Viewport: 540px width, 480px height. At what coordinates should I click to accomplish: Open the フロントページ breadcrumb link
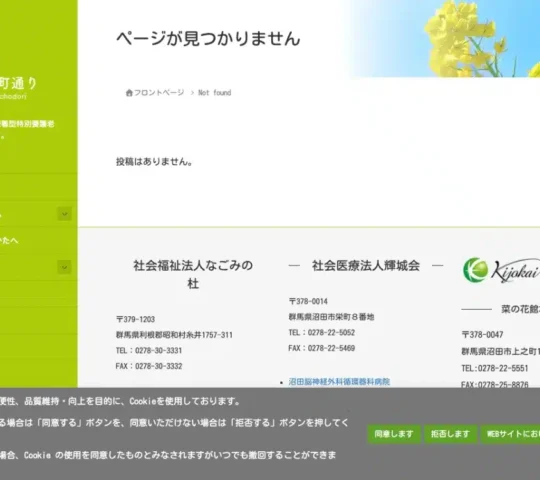click(159, 93)
